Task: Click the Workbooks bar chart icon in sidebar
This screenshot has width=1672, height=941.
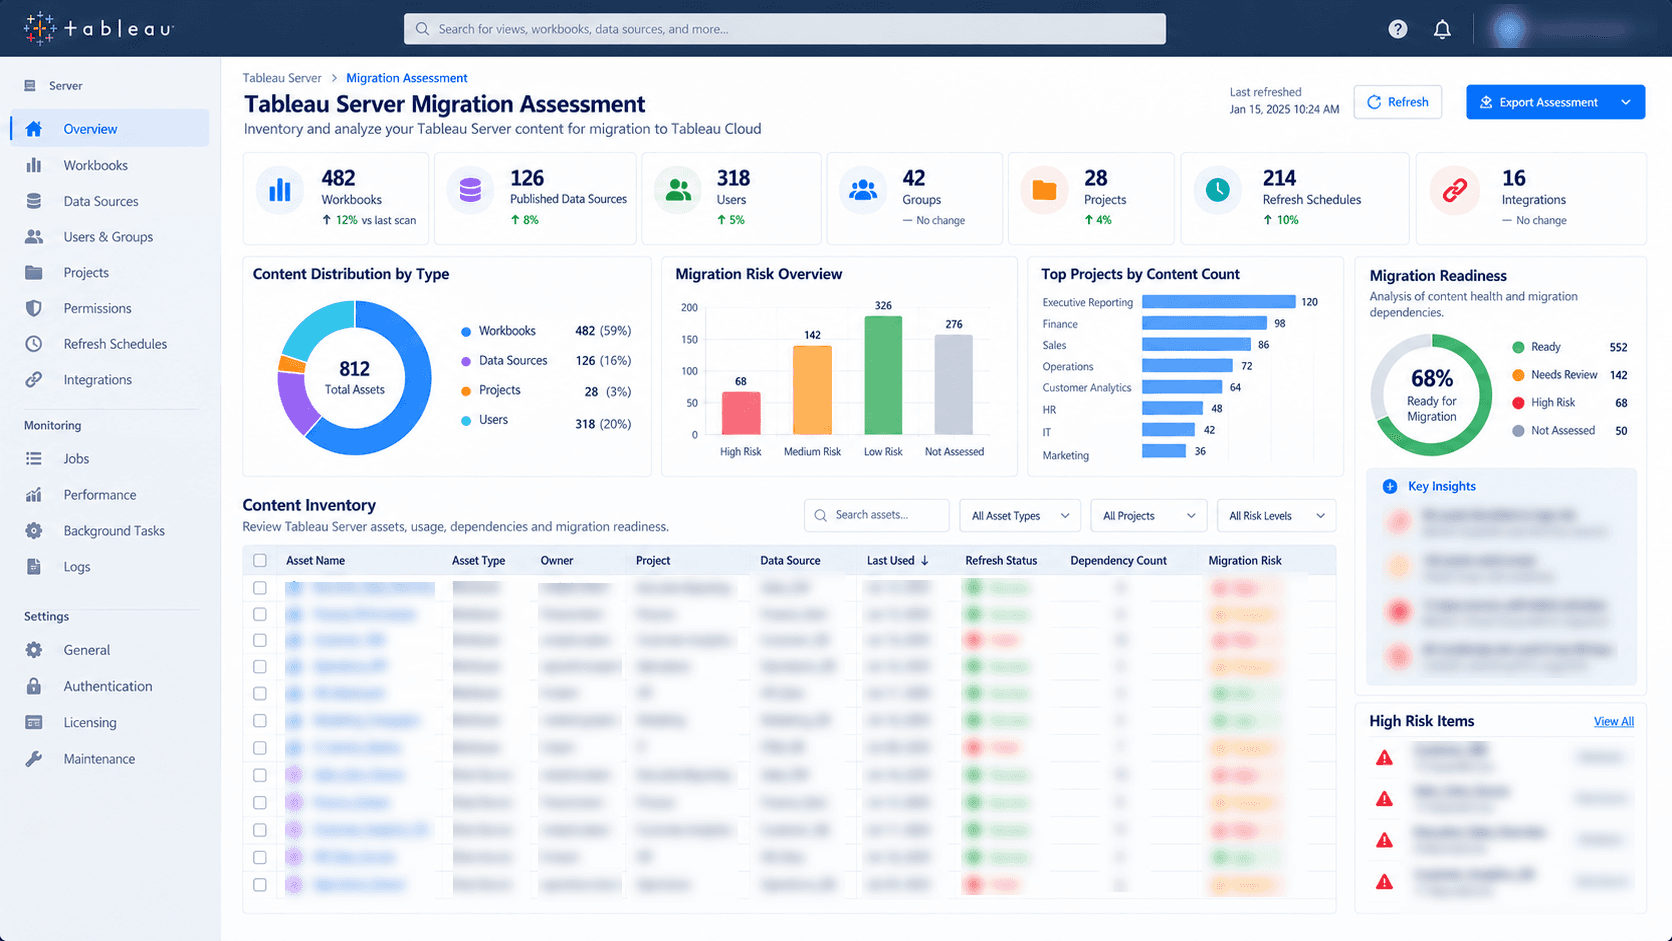Action: (x=34, y=165)
